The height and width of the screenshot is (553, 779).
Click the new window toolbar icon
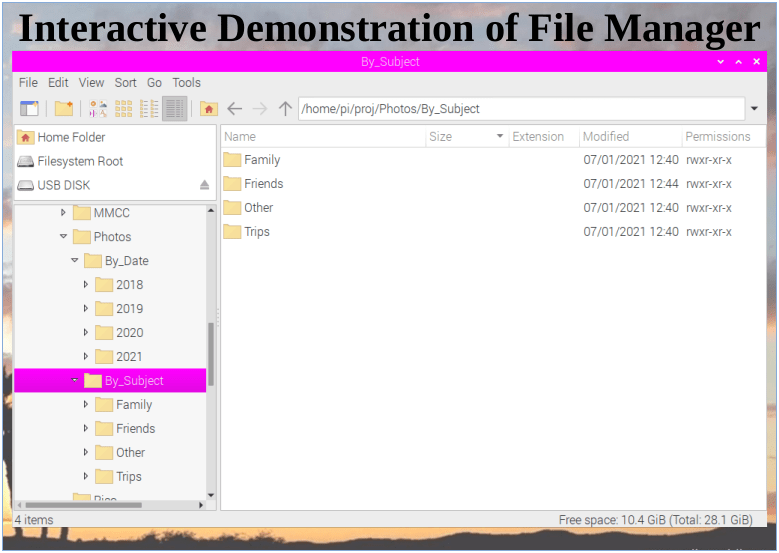click(x=29, y=109)
